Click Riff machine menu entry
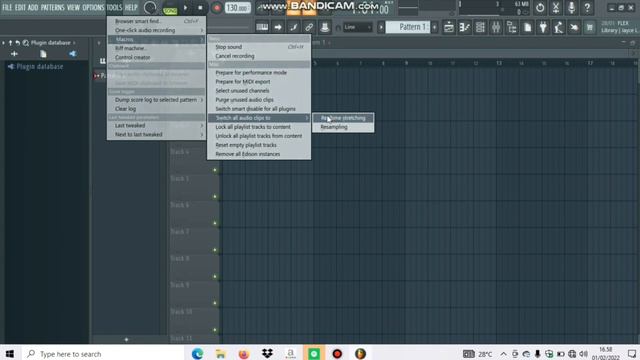Viewport: 640px width, 360px height. pyautogui.click(x=156, y=48)
